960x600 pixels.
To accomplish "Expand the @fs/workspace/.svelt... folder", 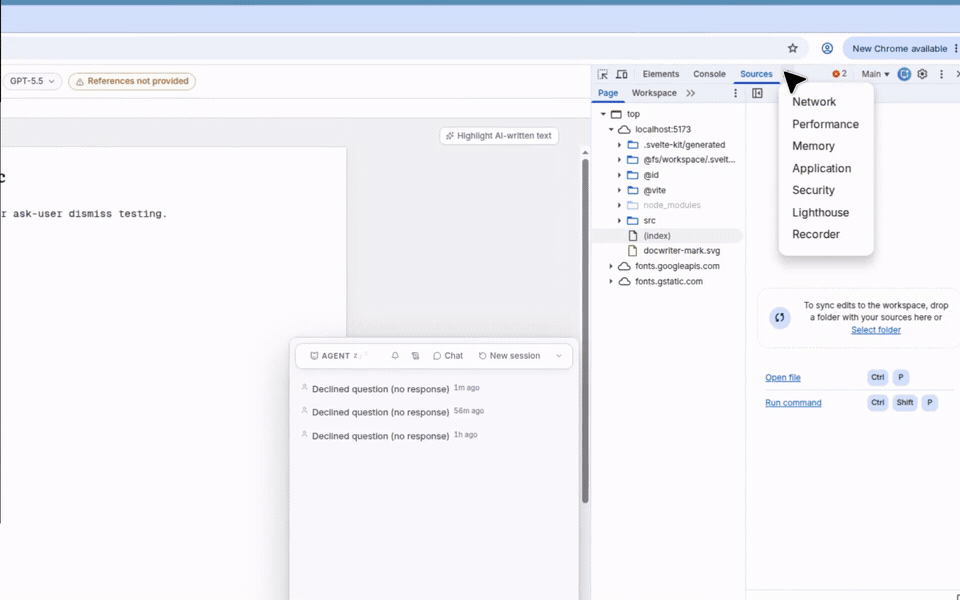I will pyautogui.click(x=619, y=160).
